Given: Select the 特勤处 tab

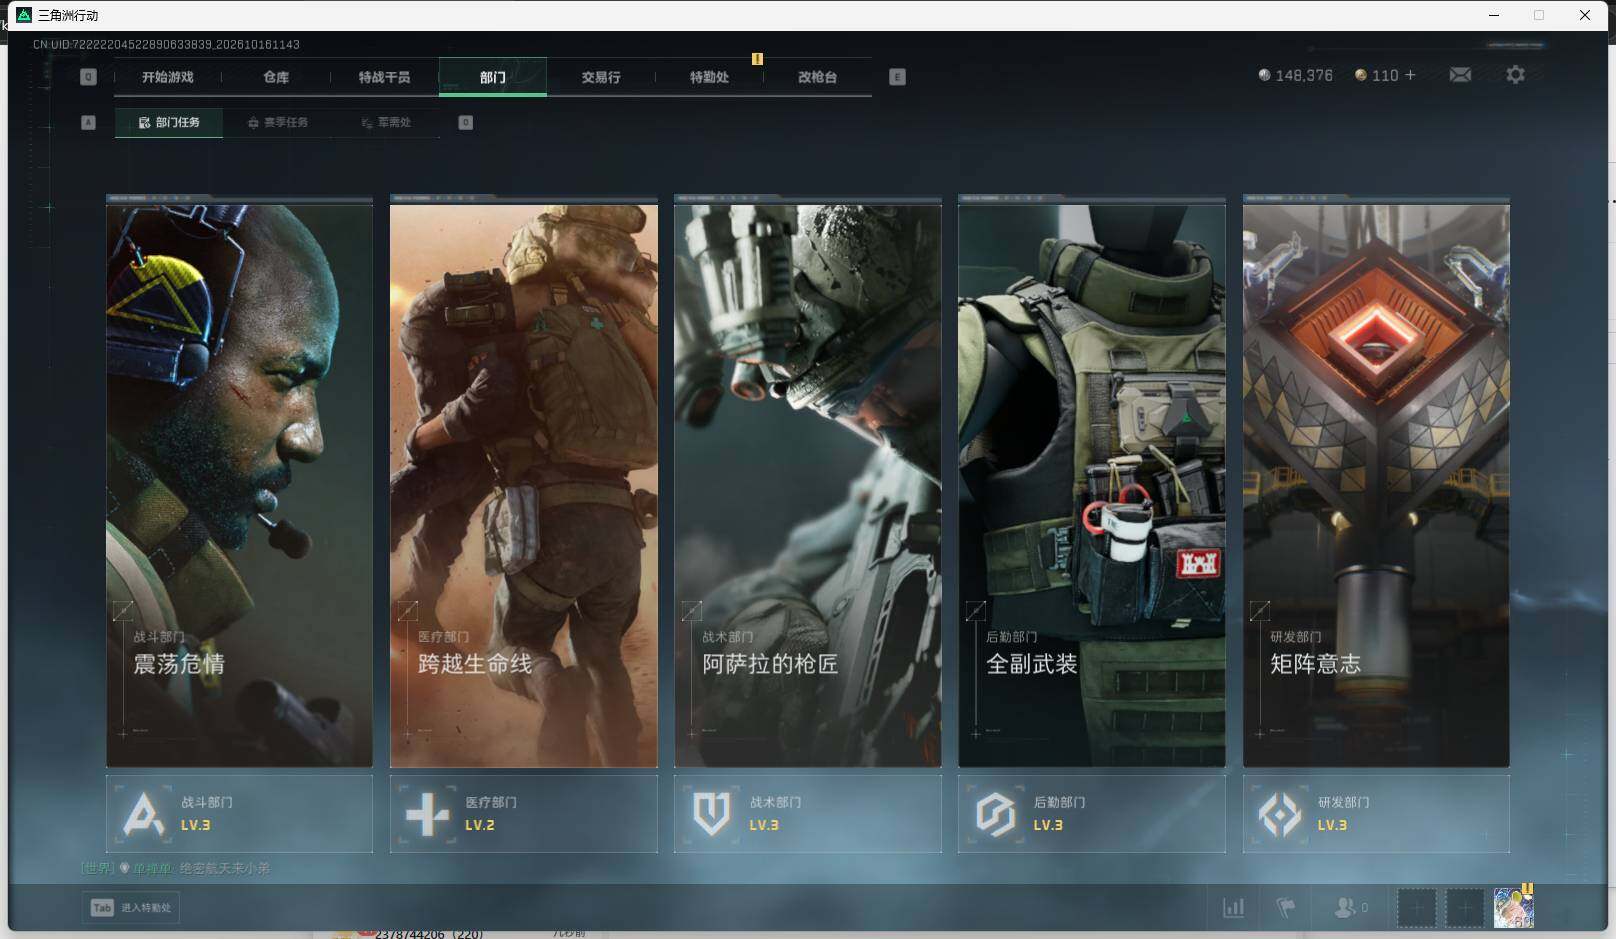Looking at the screenshot, I should [709, 77].
